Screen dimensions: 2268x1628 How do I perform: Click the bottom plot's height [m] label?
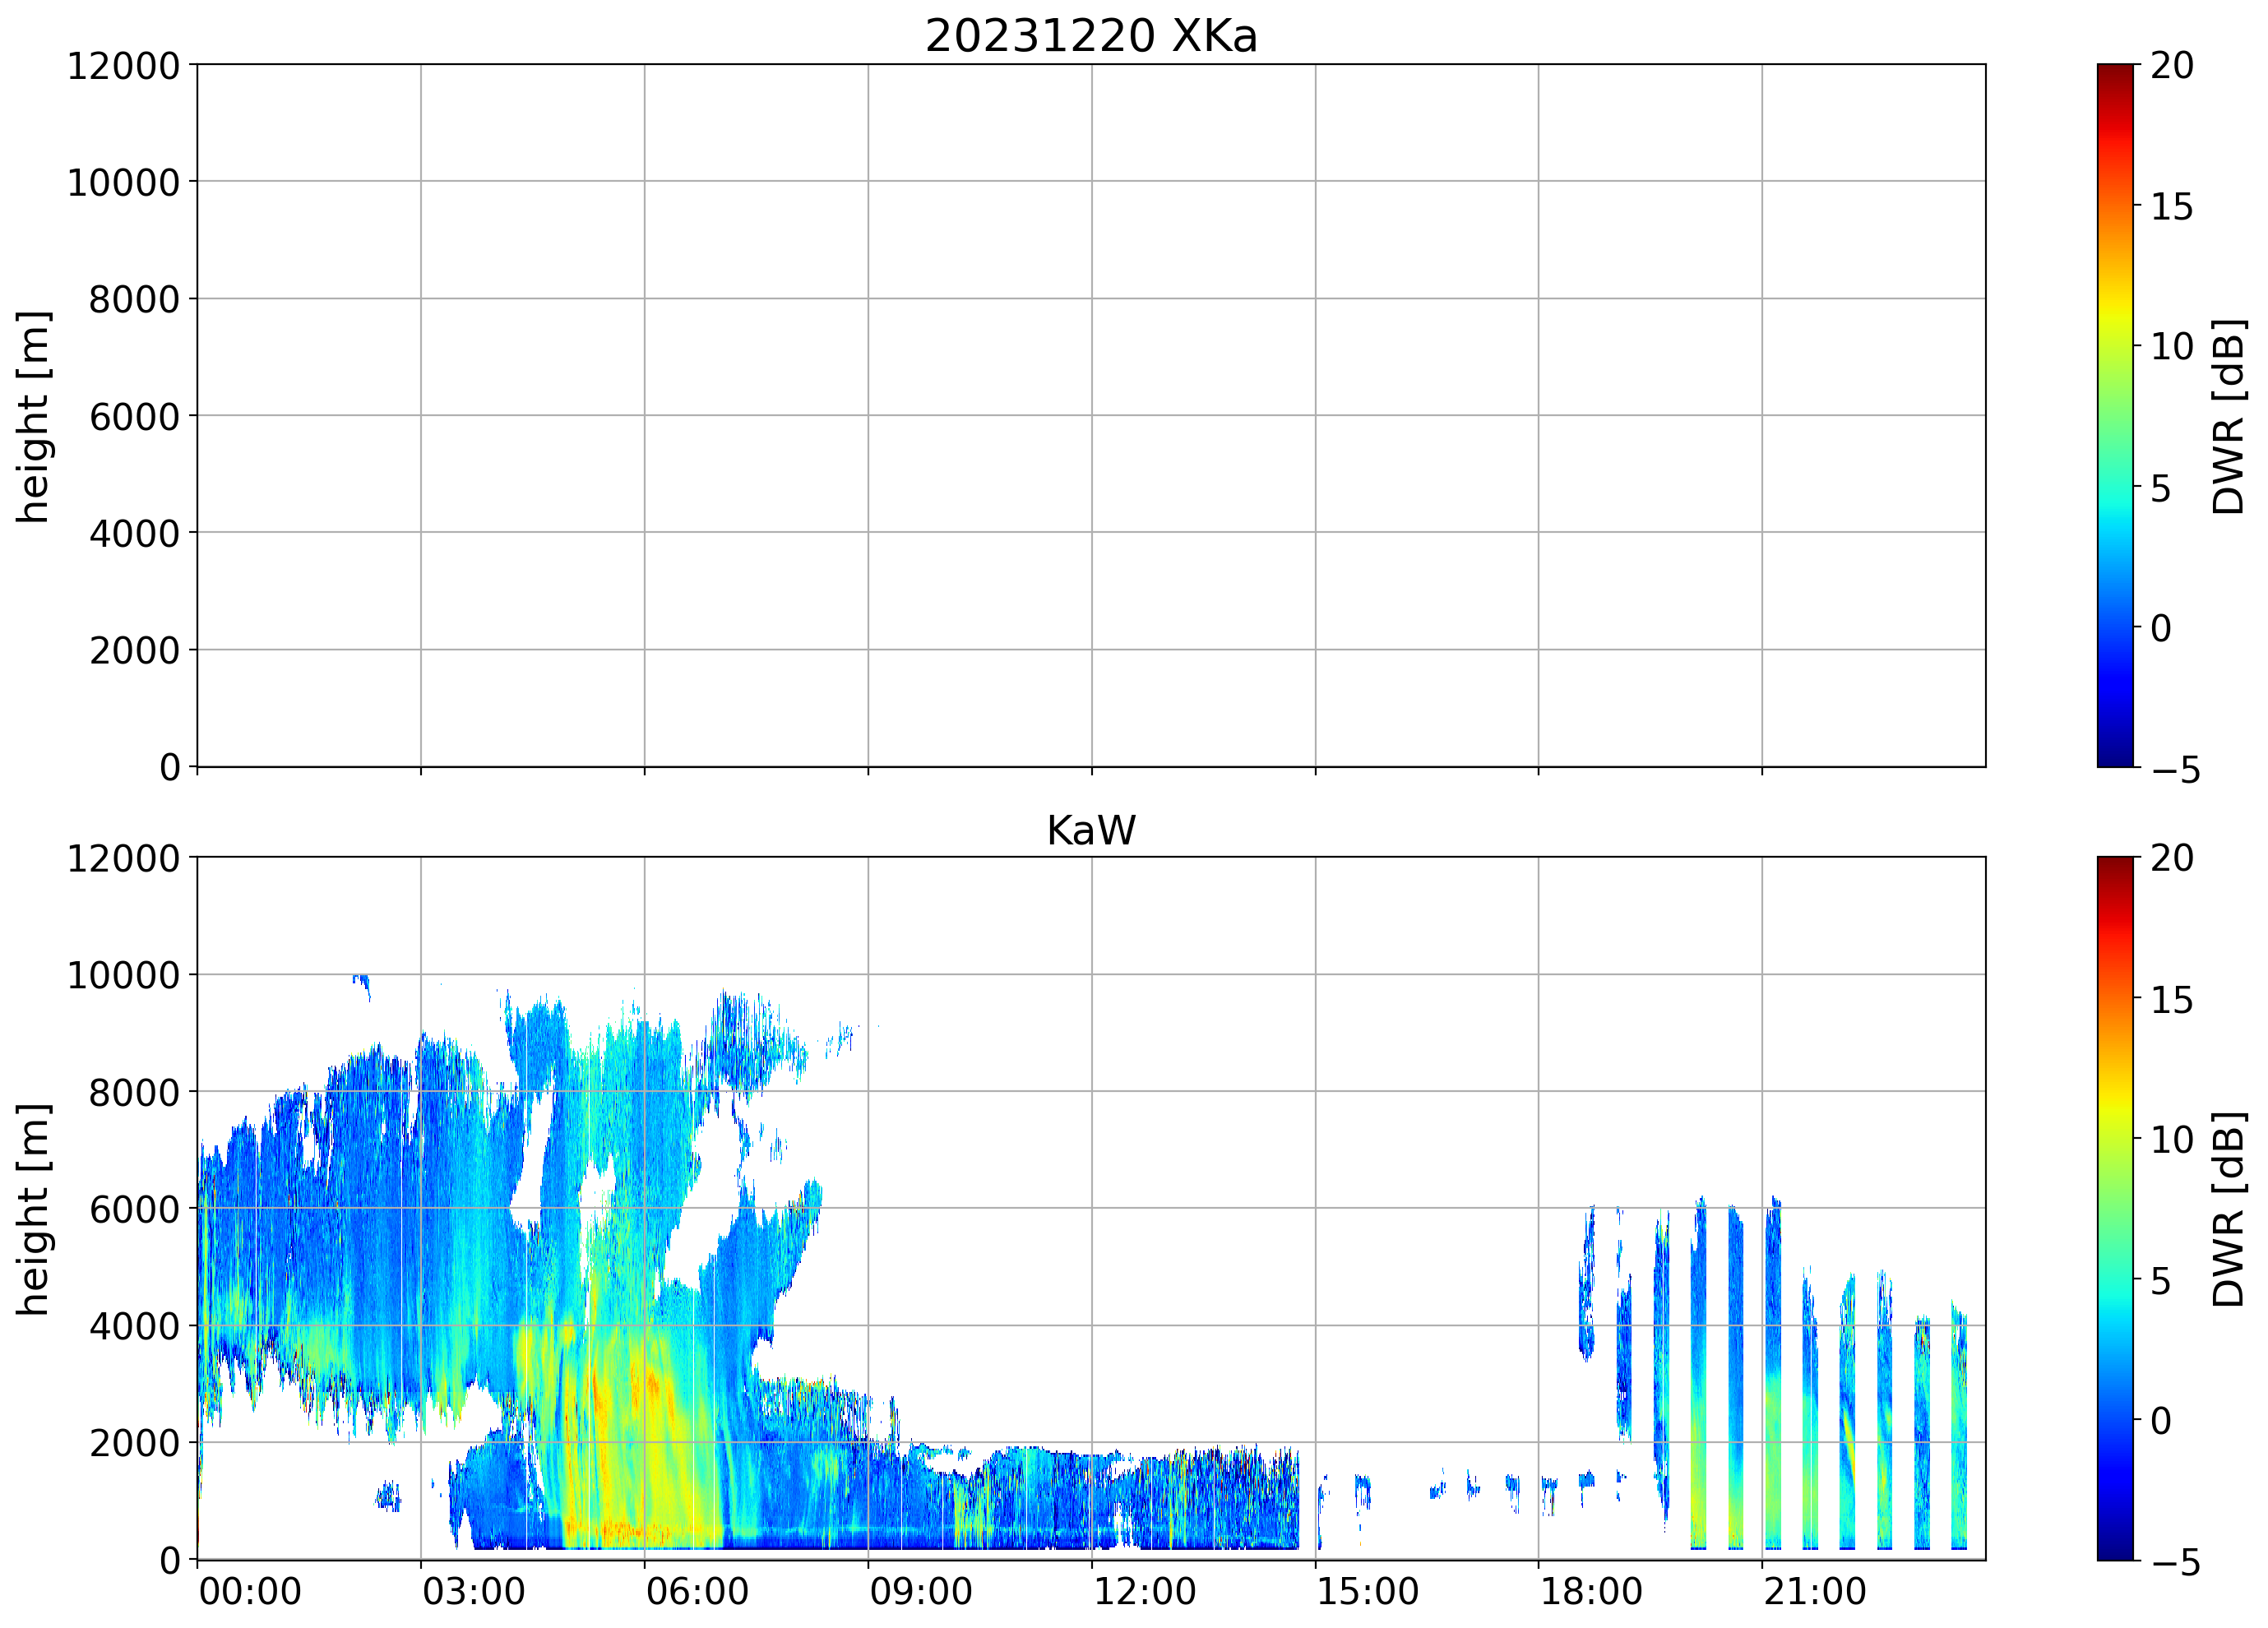click(x=32, y=1209)
